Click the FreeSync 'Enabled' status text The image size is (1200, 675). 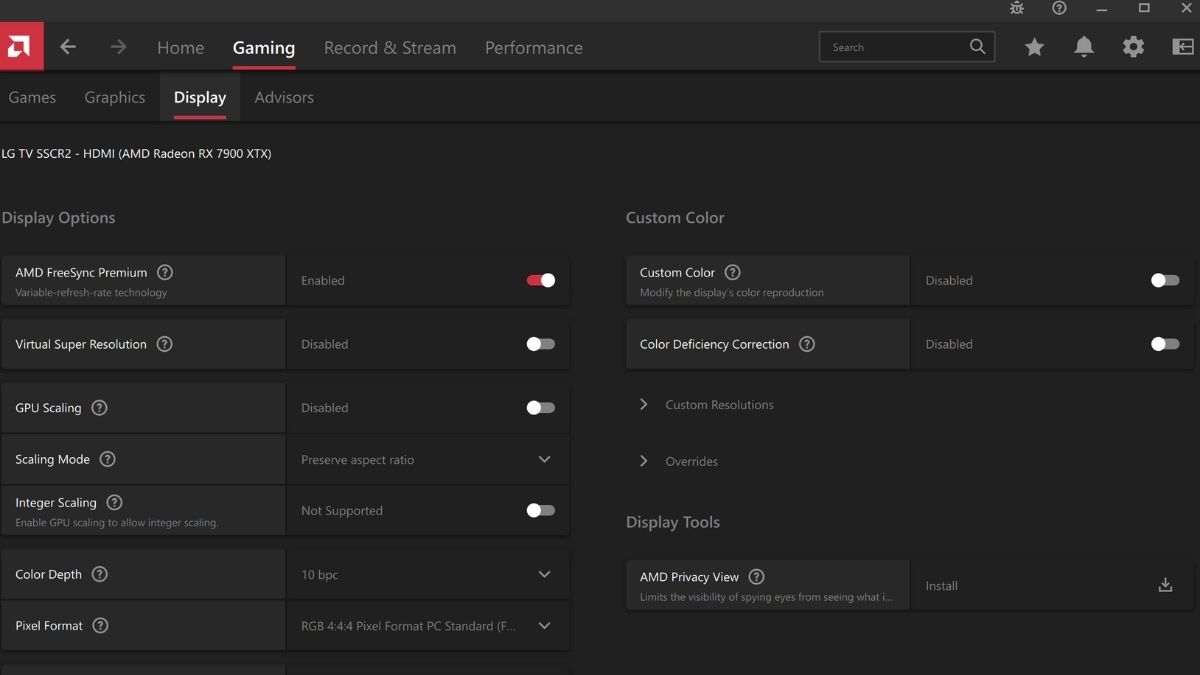click(x=323, y=281)
